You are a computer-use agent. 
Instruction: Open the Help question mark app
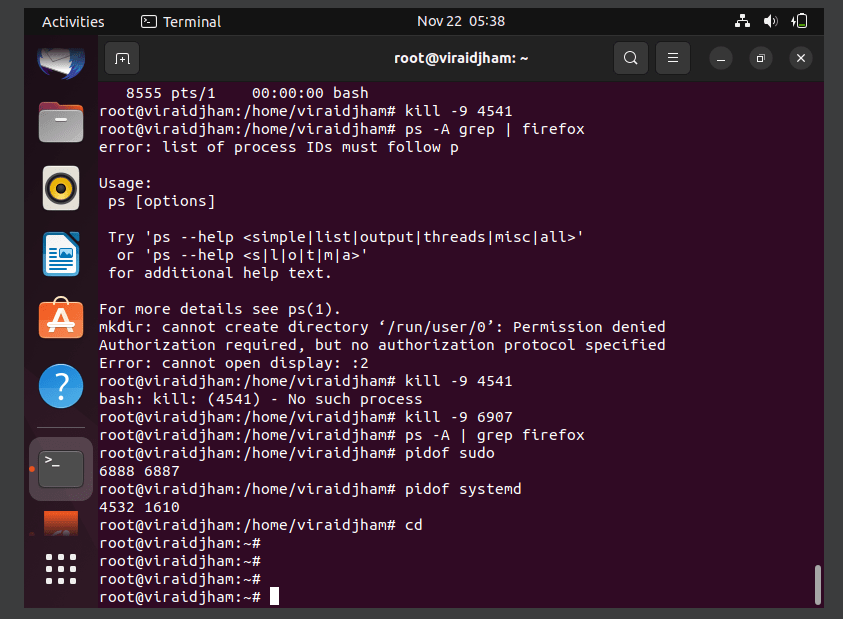(61, 386)
